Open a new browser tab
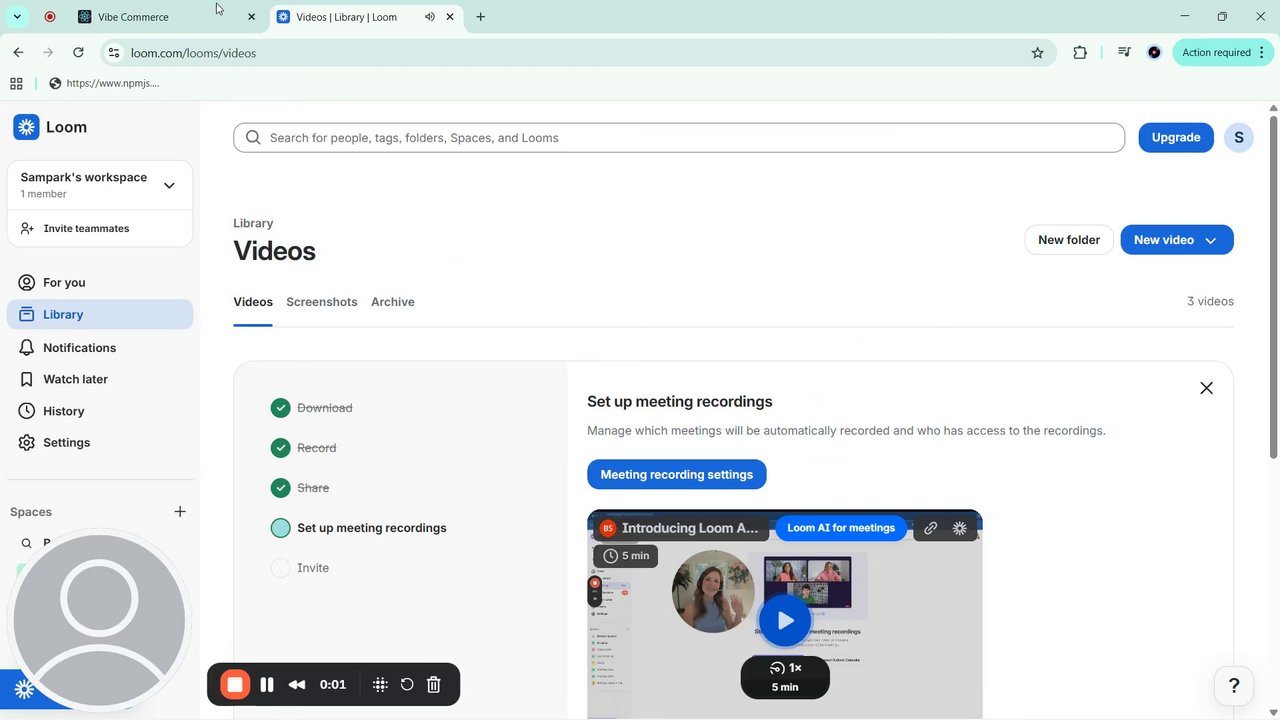This screenshot has height=720, width=1280. click(481, 17)
